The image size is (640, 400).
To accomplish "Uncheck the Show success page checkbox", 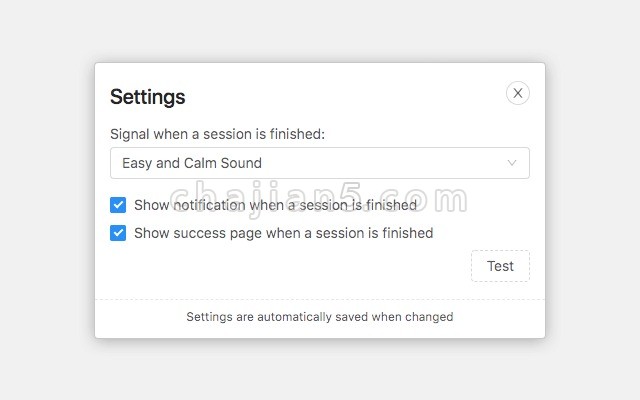I will [x=118, y=233].
